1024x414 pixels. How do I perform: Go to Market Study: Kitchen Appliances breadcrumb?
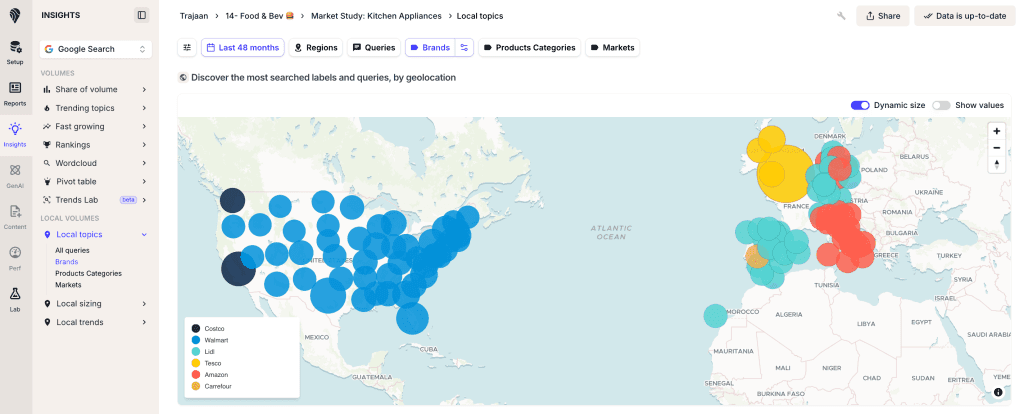click(376, 16)
